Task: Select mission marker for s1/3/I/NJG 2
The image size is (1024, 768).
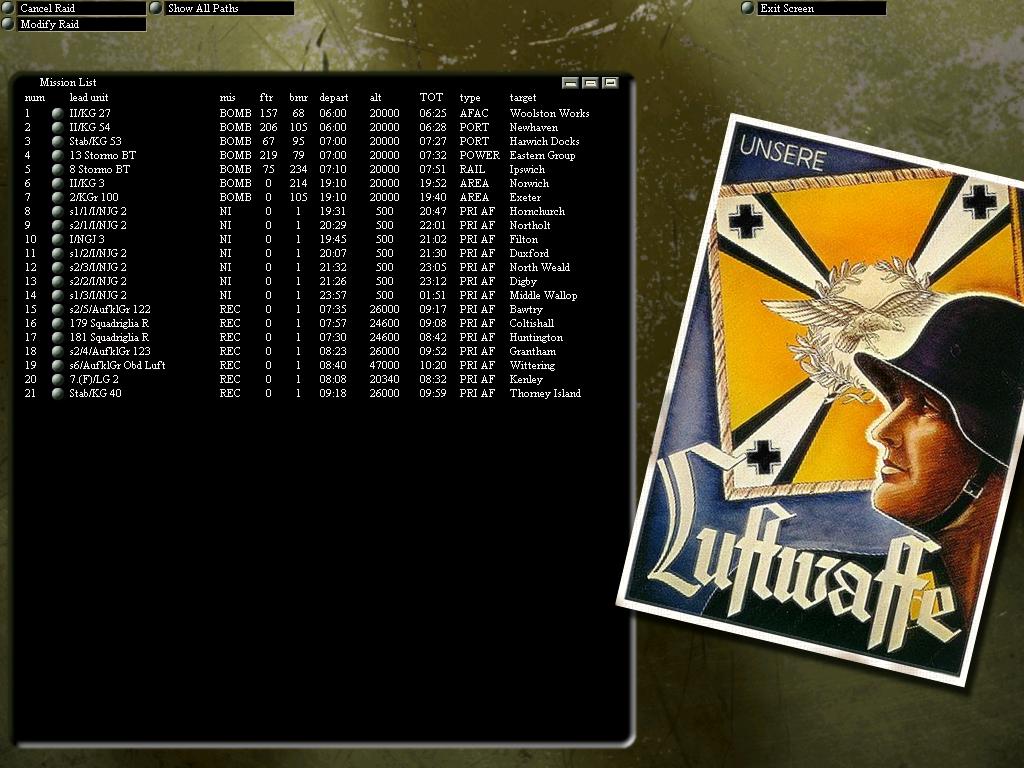Action: click(x=57, y=296)
